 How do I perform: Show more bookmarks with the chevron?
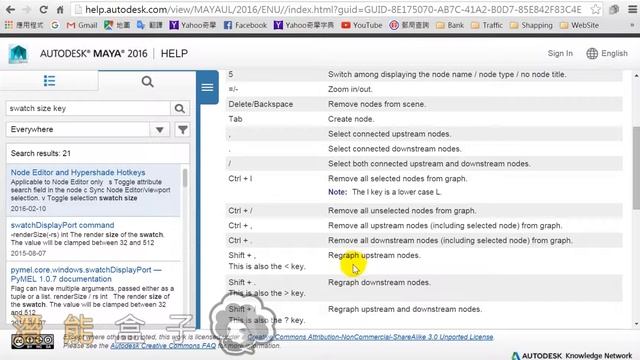click(x=632, y=25)
